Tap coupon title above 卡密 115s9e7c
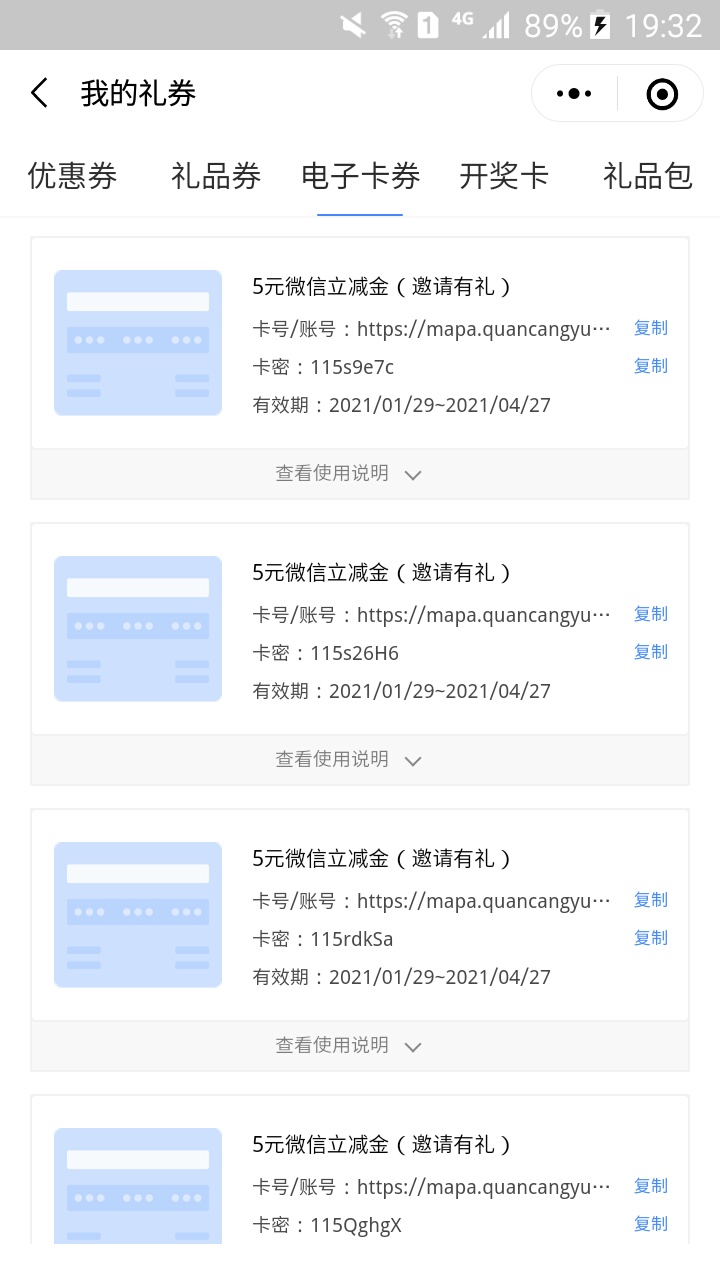The image size is (720, 1280). point(381,287)
